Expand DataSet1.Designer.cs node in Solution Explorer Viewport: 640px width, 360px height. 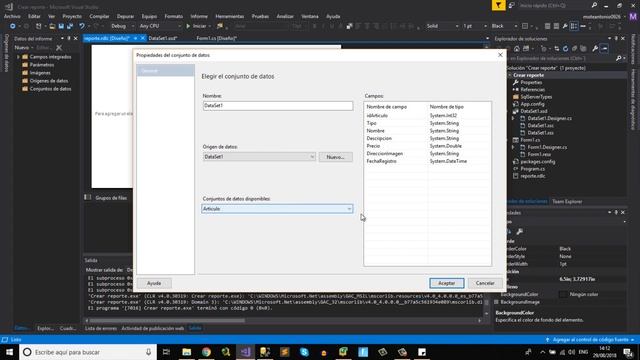513,118
